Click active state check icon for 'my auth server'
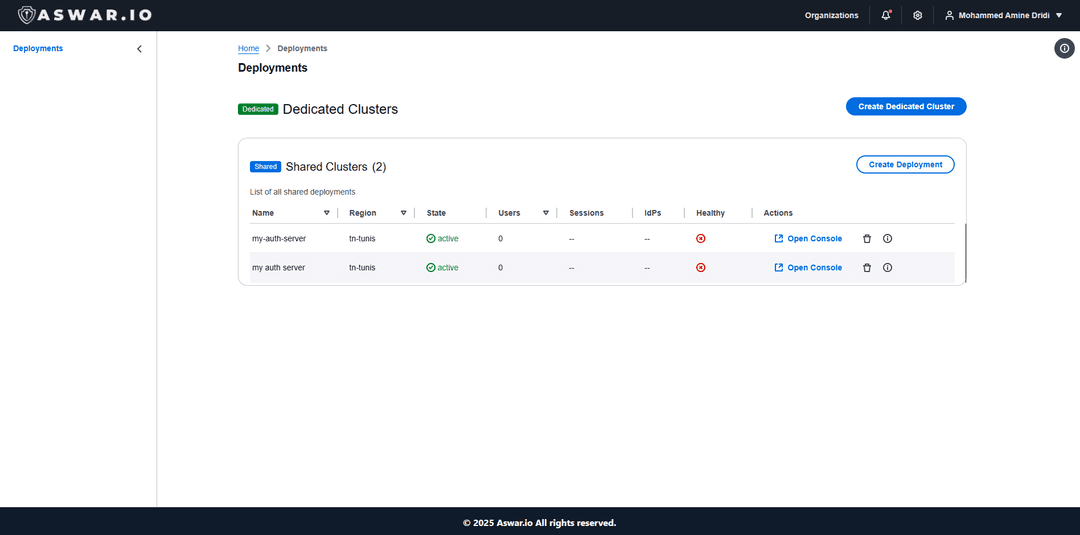This screenshot has height=535, width=1080. coord(430,267)
